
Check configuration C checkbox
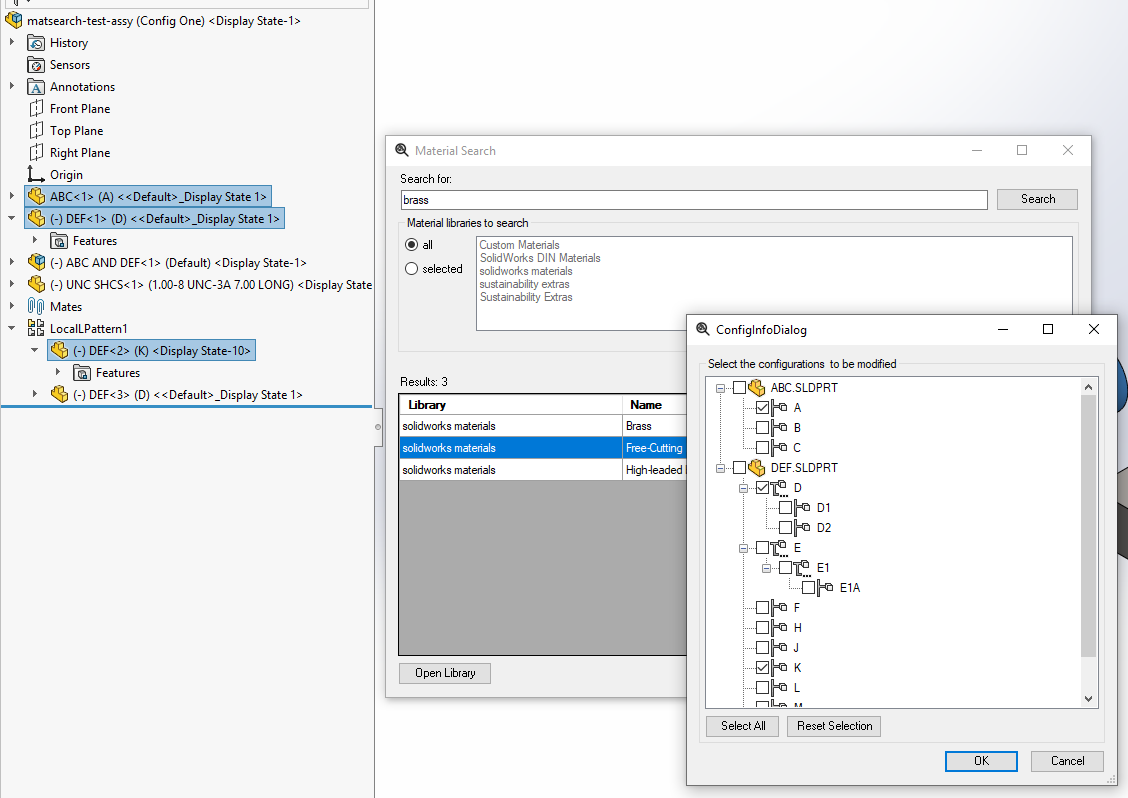[763, 448]
